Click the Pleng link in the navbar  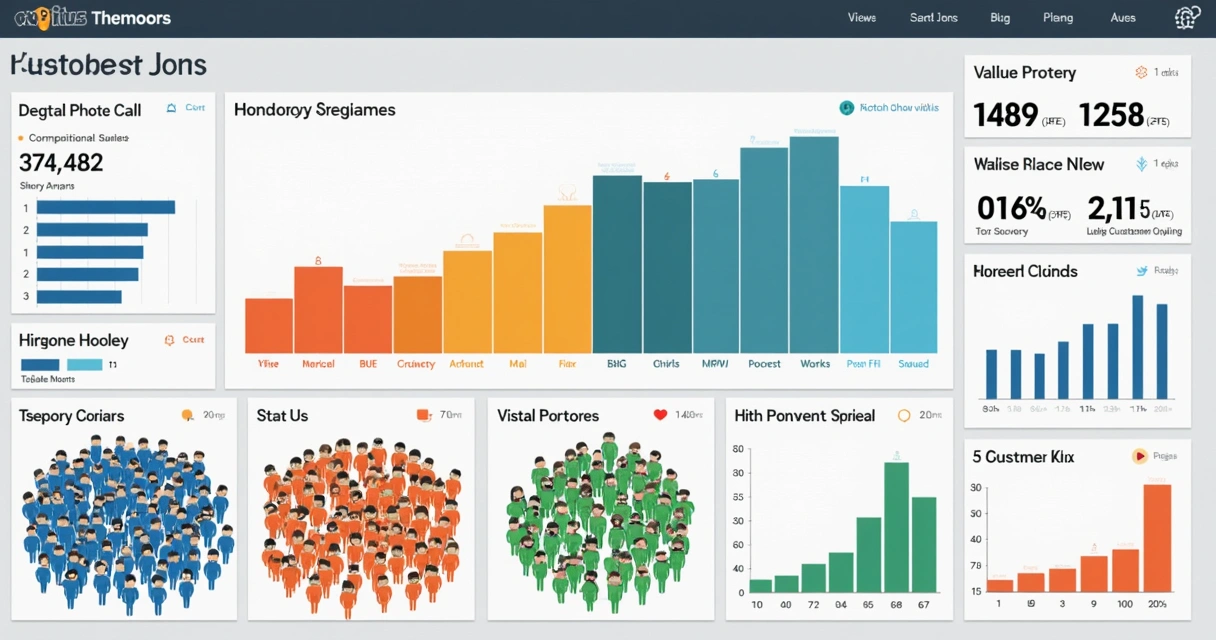[x=1058, y=17]
